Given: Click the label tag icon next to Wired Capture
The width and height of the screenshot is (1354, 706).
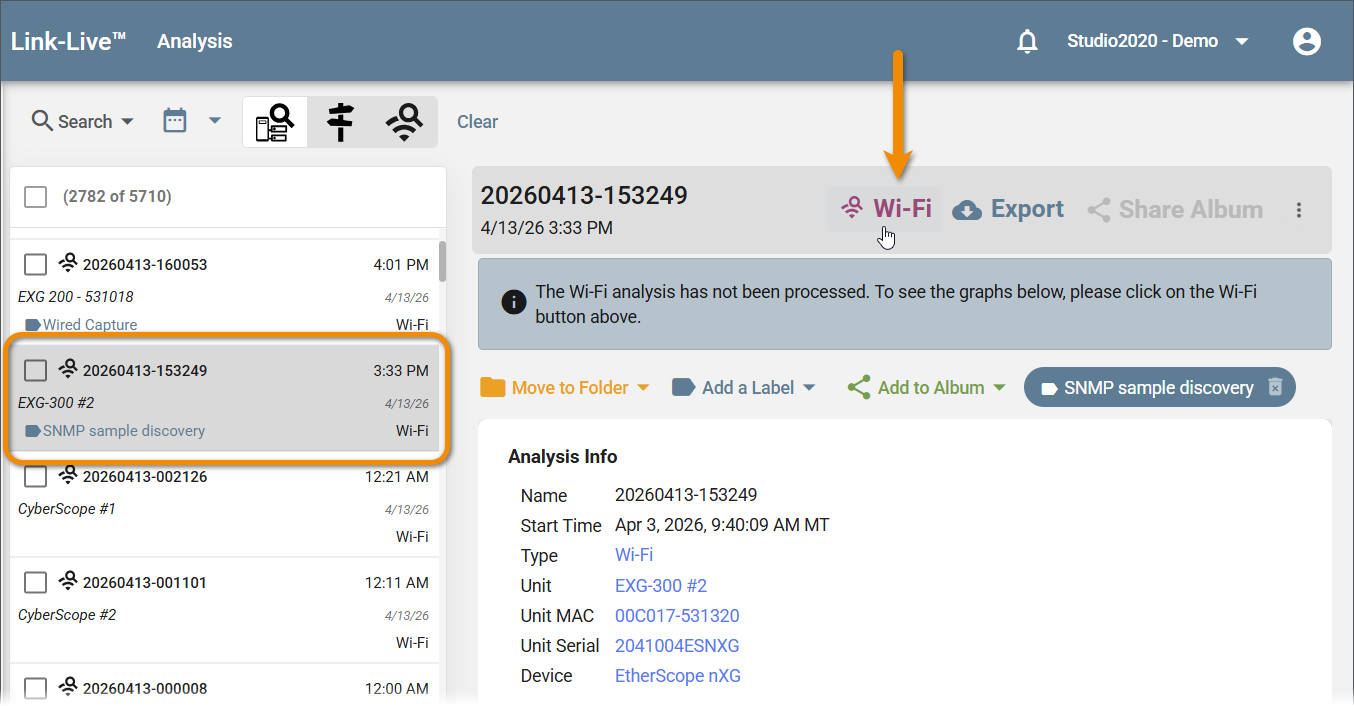Looking at the screenshot, I should 33,325.
